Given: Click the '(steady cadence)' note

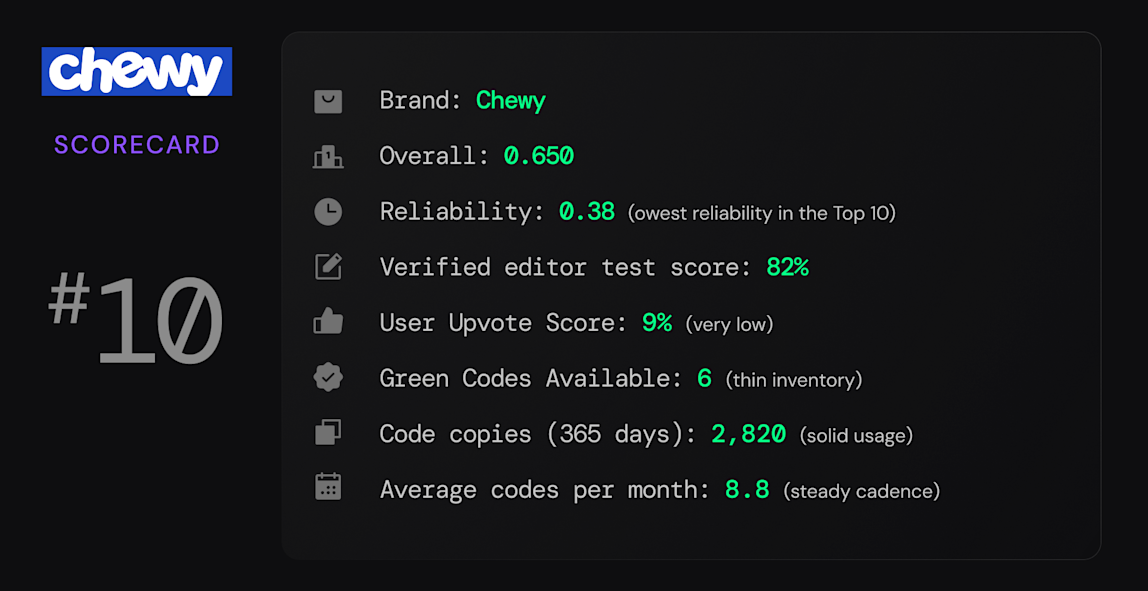Looking at the screenshot, I should click(862, 491).
